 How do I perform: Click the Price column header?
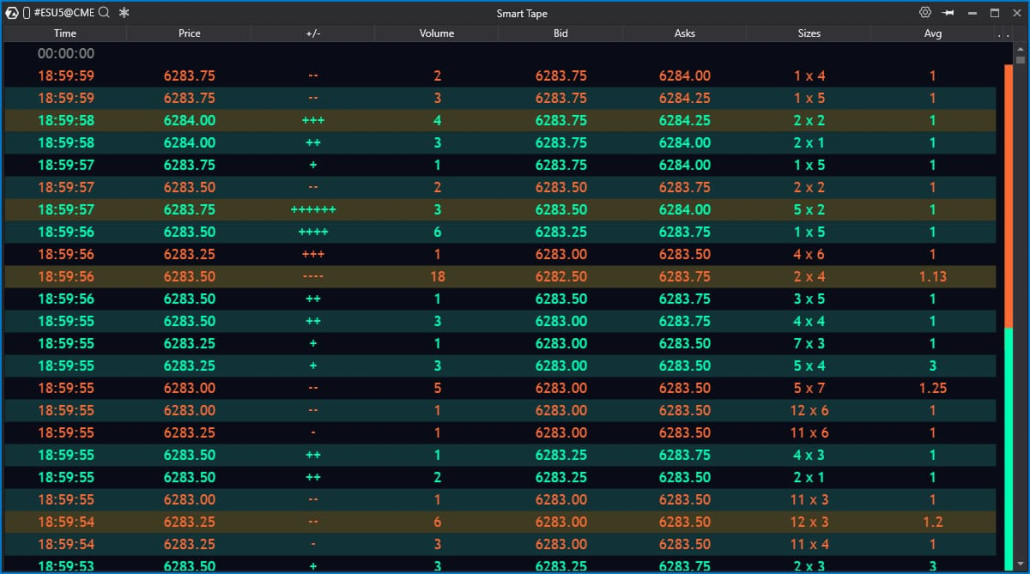(189, 33)
